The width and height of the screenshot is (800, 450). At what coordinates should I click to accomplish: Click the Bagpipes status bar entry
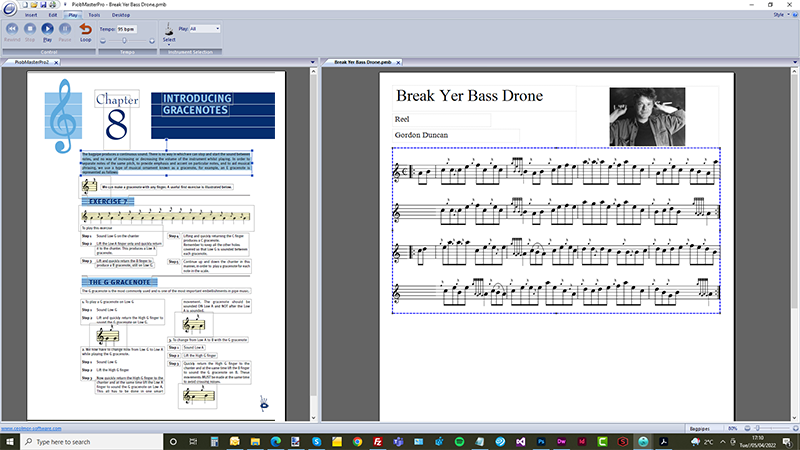click(699, 429)
